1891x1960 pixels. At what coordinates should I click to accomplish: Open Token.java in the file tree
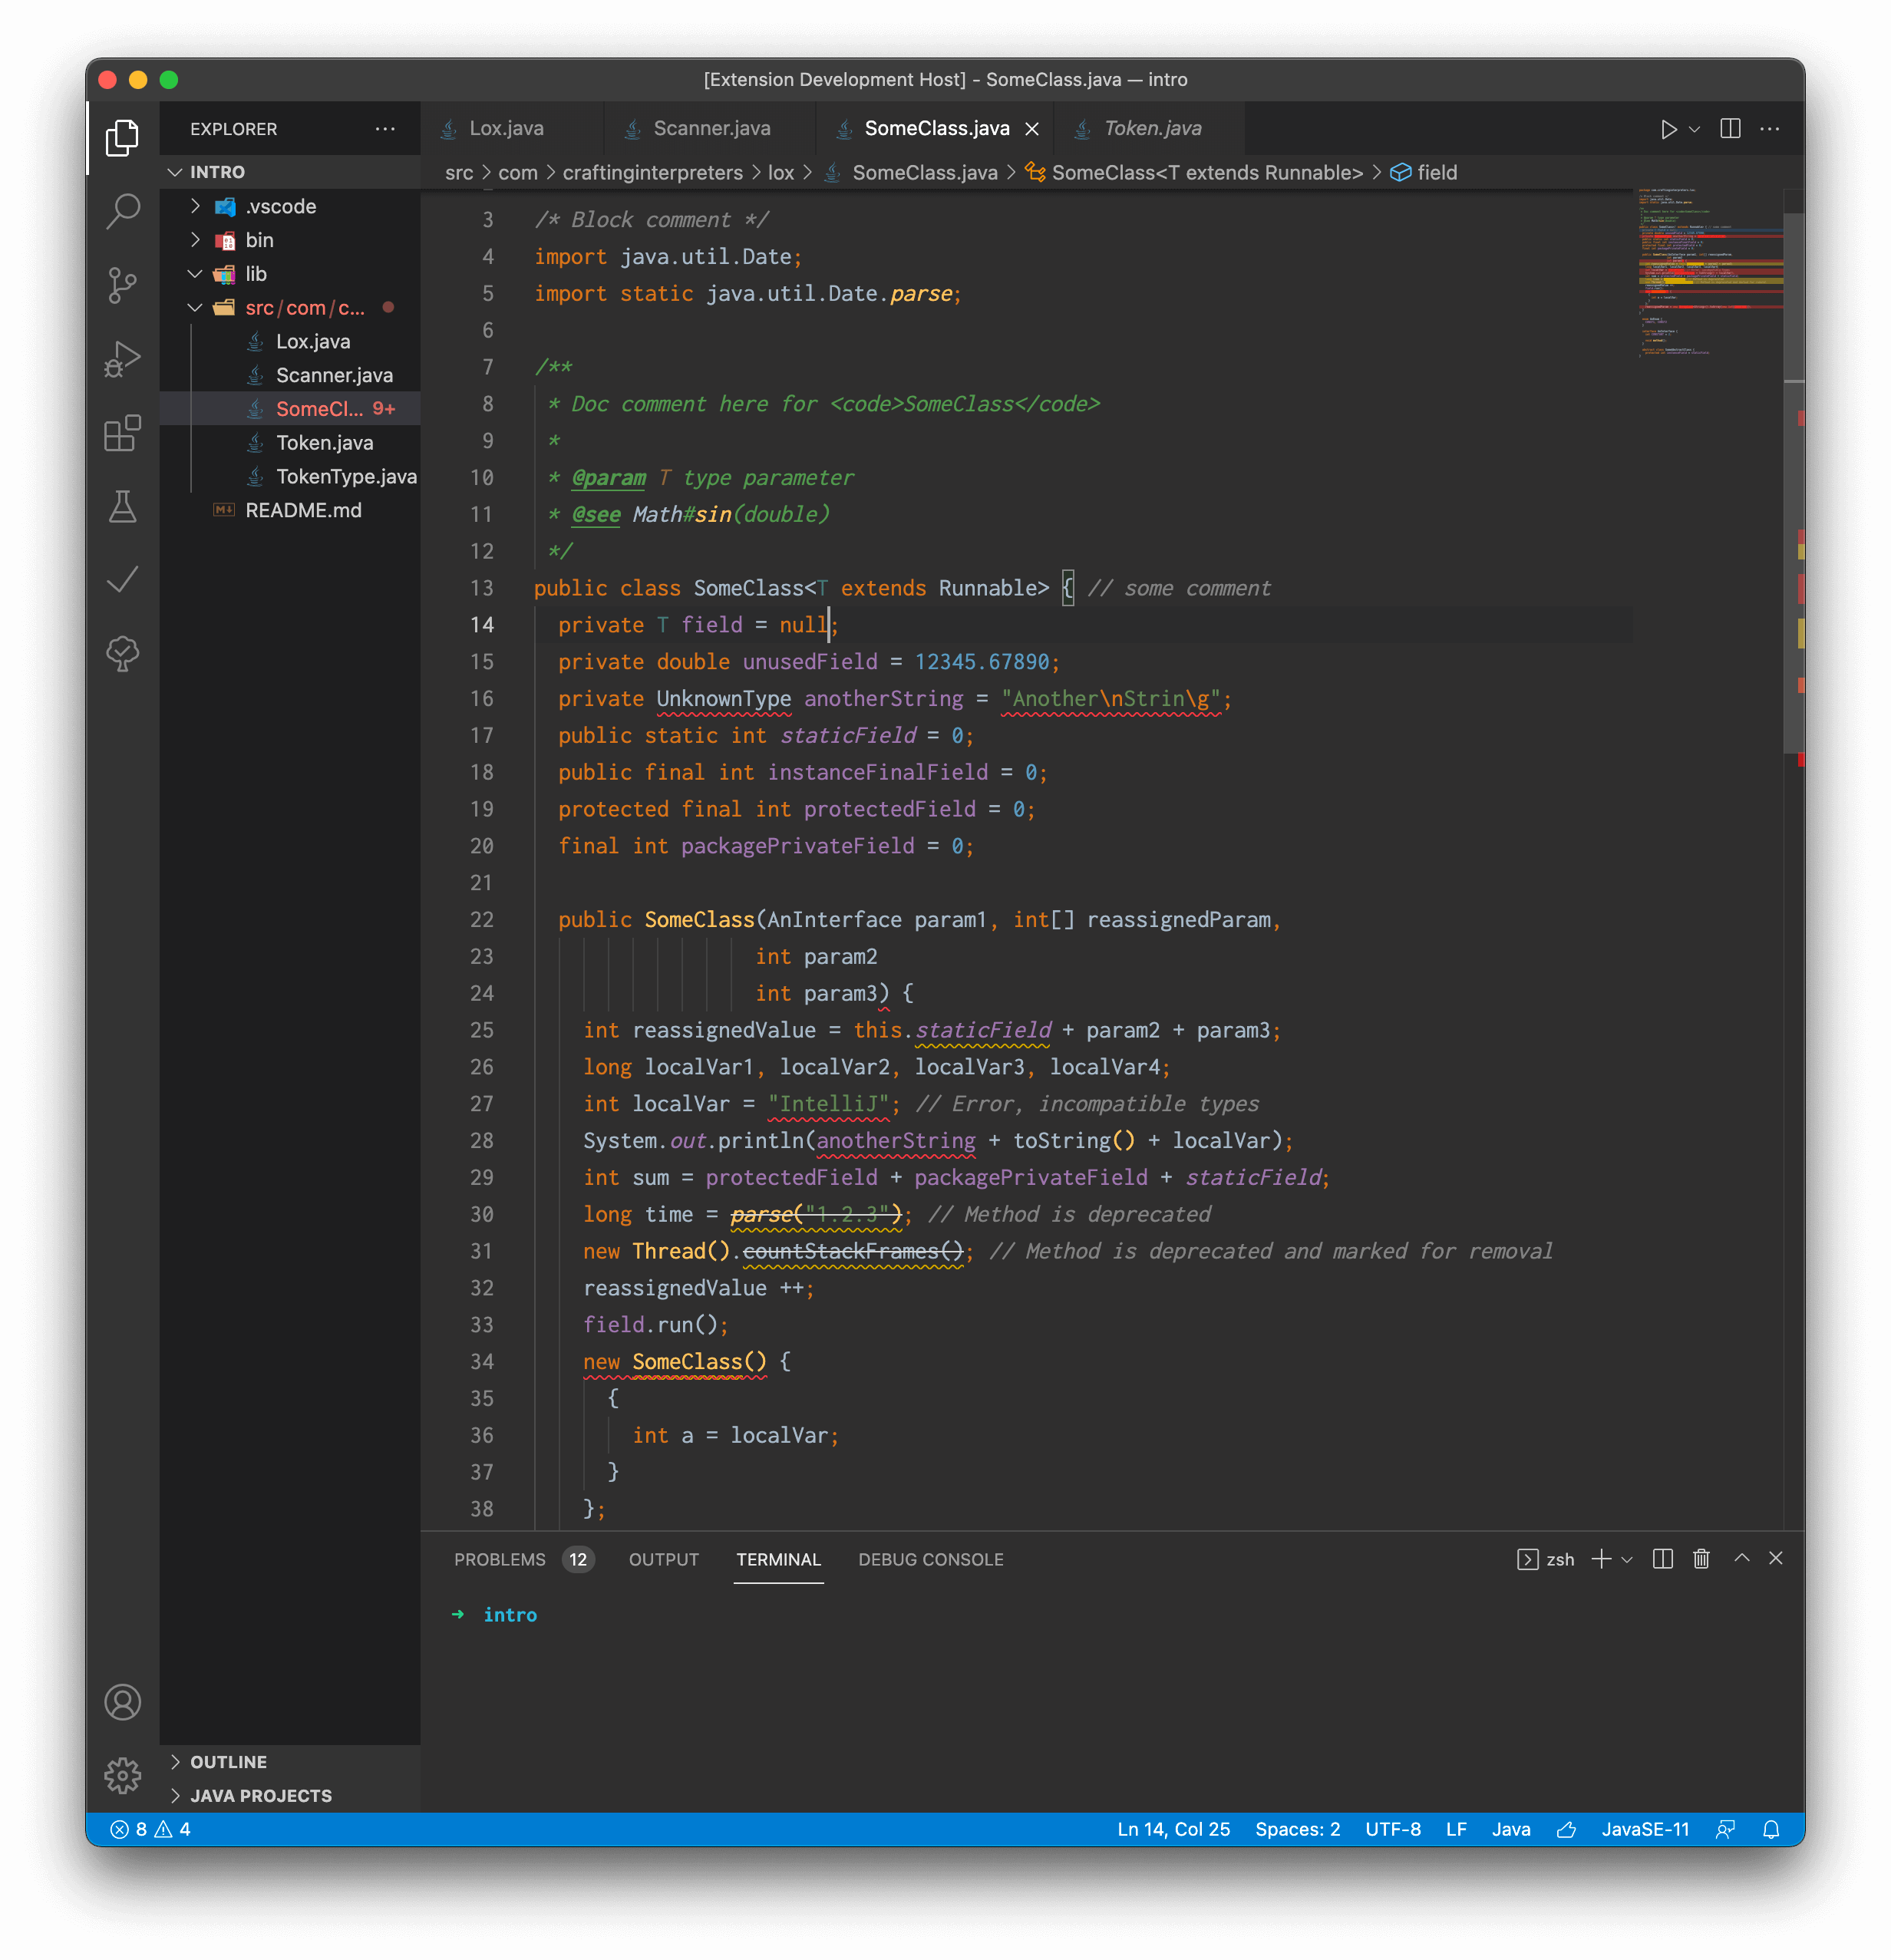pyautogui.click(x=290, y=443)
